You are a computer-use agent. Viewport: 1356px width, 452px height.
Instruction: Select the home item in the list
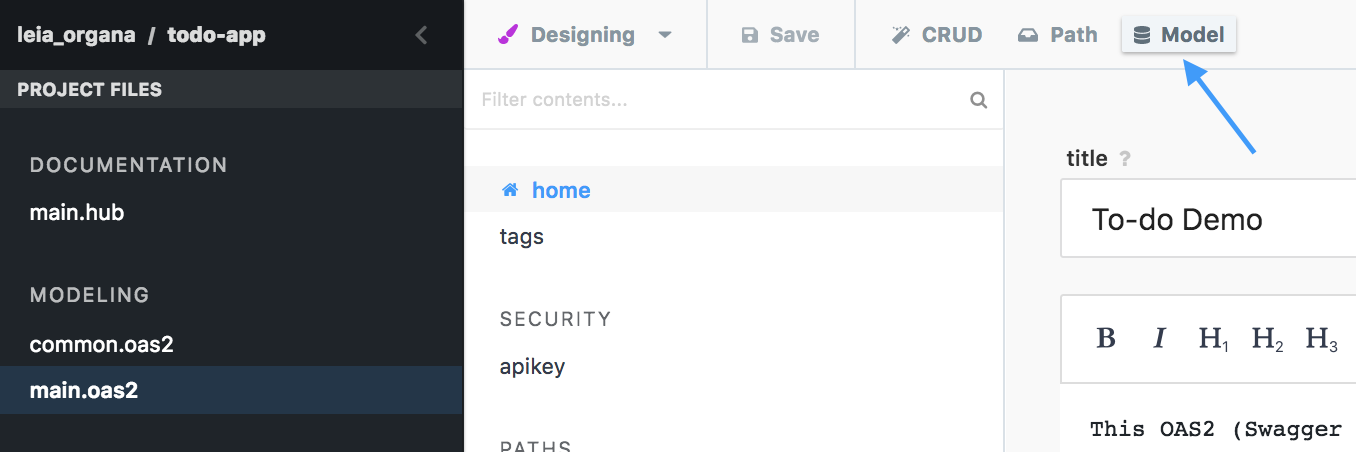pyautogui.click(x=560, y=190)
